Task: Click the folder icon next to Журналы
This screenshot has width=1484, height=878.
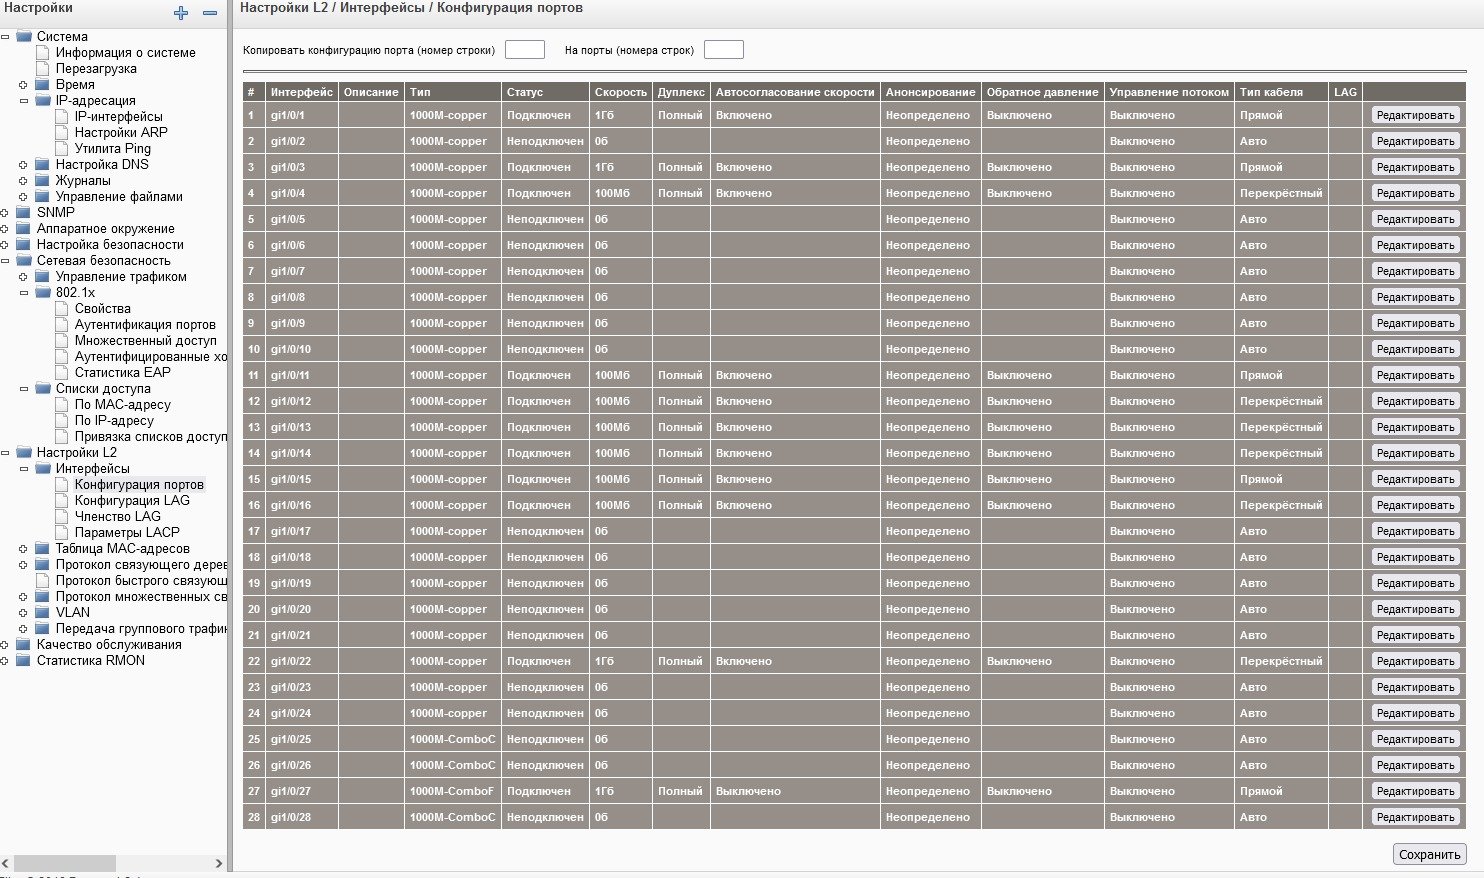Action: tap(43, 180)
